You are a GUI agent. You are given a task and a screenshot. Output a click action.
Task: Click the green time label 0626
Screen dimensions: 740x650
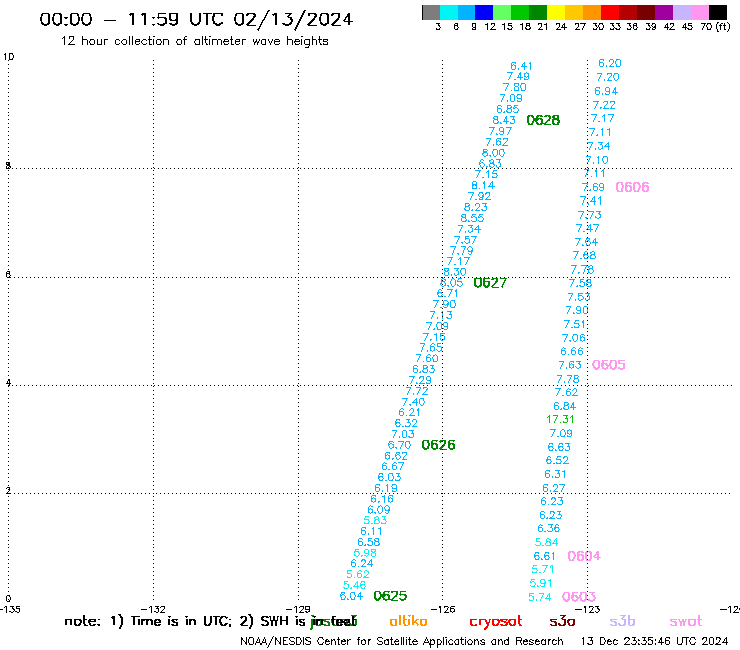pos(438,445)
